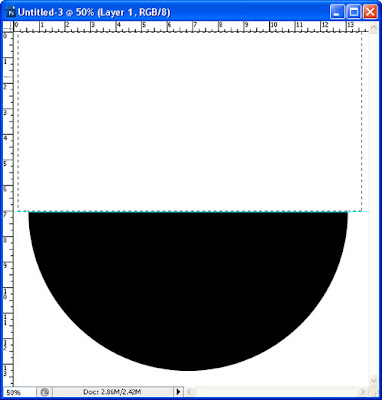Open the status bar options arrow menu
This screenshot has width=382, height=400.
point(178,392)
